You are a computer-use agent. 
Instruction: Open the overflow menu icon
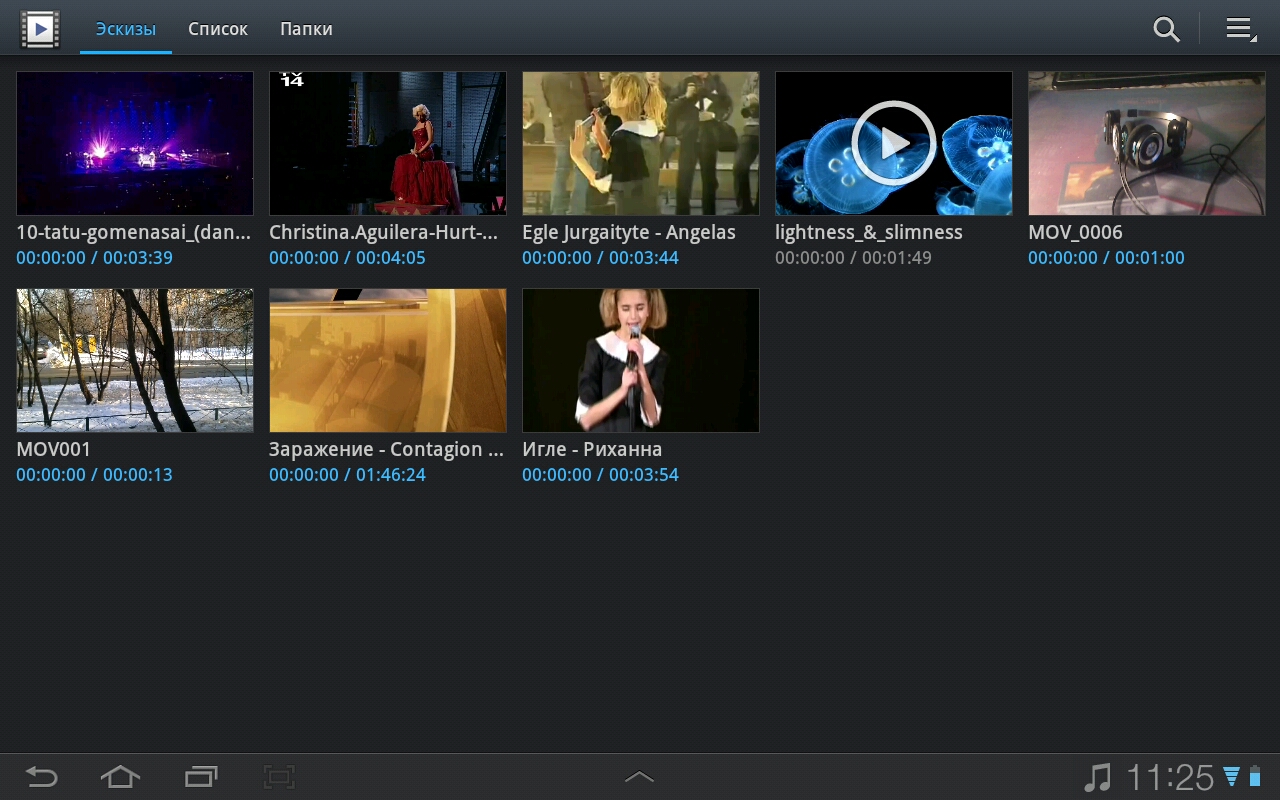point(1241,29)
